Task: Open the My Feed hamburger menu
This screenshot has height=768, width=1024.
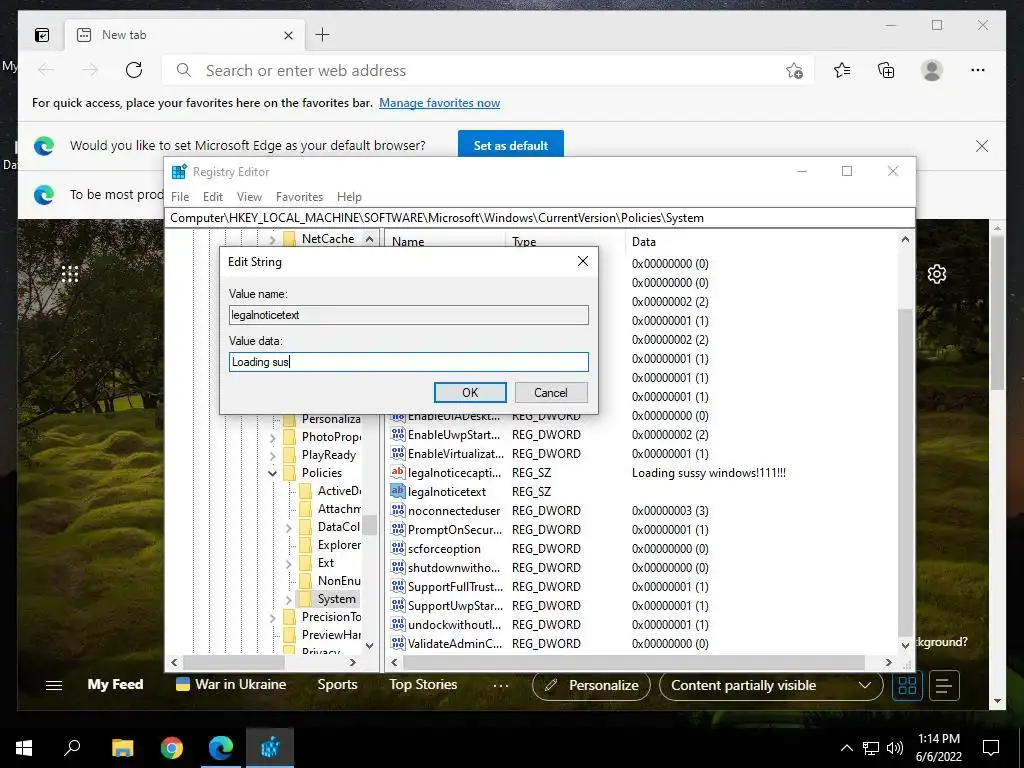Action: [x=54, y=685]
